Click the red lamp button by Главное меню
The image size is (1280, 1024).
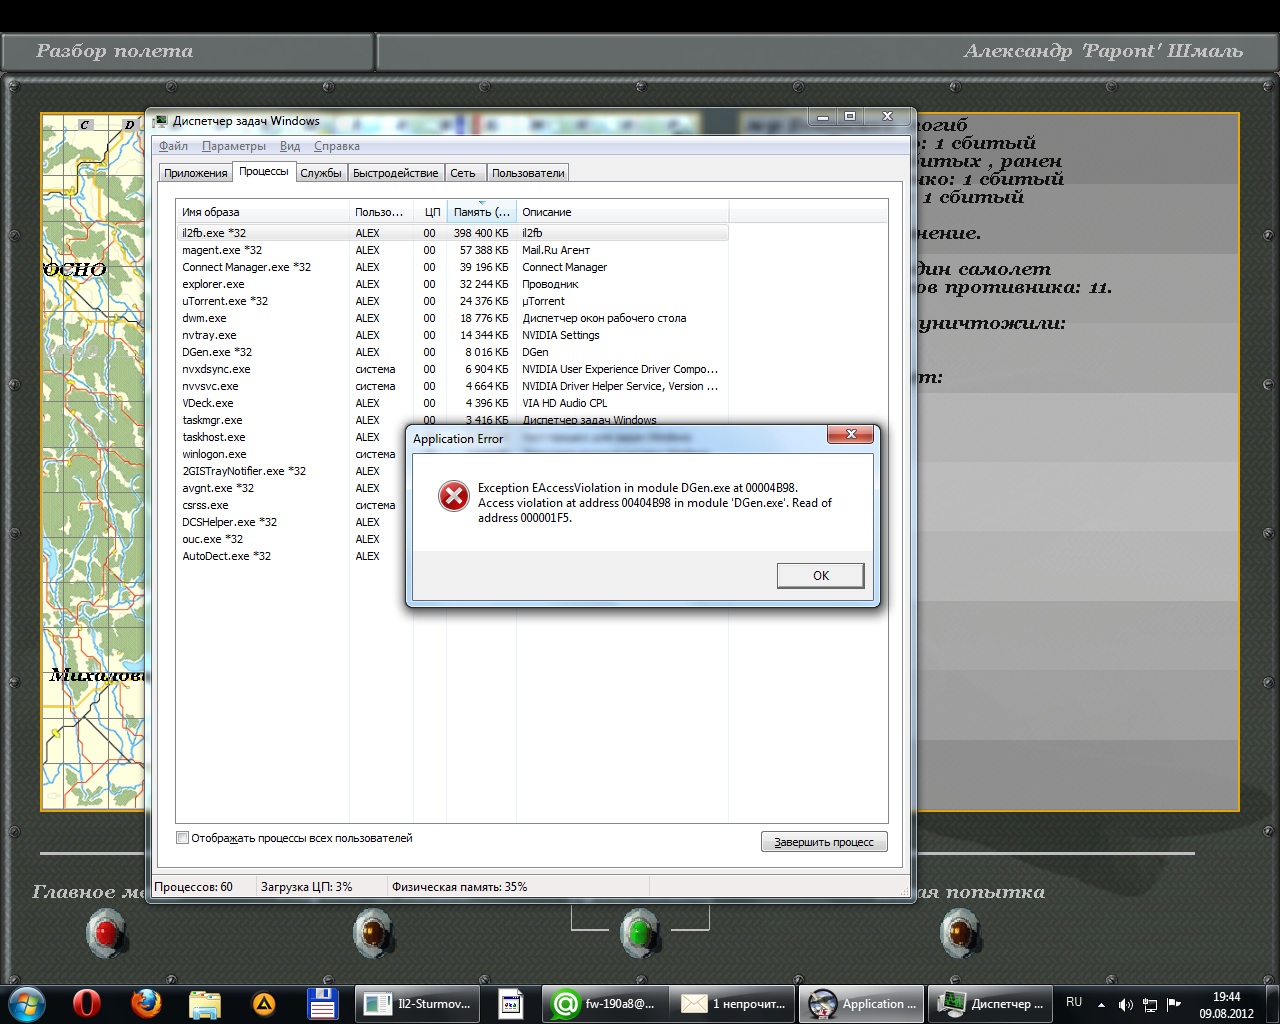click(105, 933)
